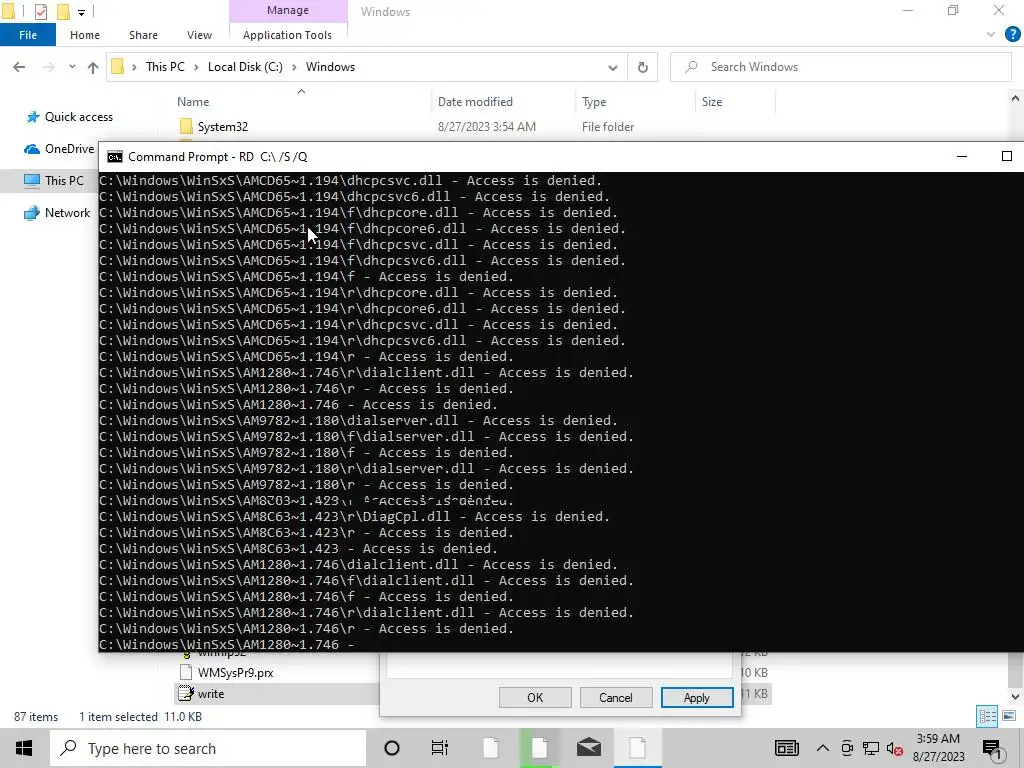This screenshot has width=1024, height=768.
Task: Open Explorer Help question mark icon
Action: click(x=1012, y=35)
